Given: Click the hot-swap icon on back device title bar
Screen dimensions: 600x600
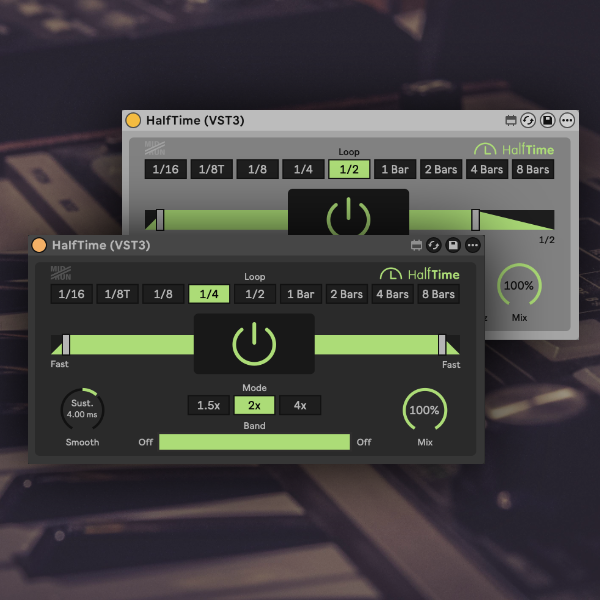Looking at the screenshot, I should (529, 120).
